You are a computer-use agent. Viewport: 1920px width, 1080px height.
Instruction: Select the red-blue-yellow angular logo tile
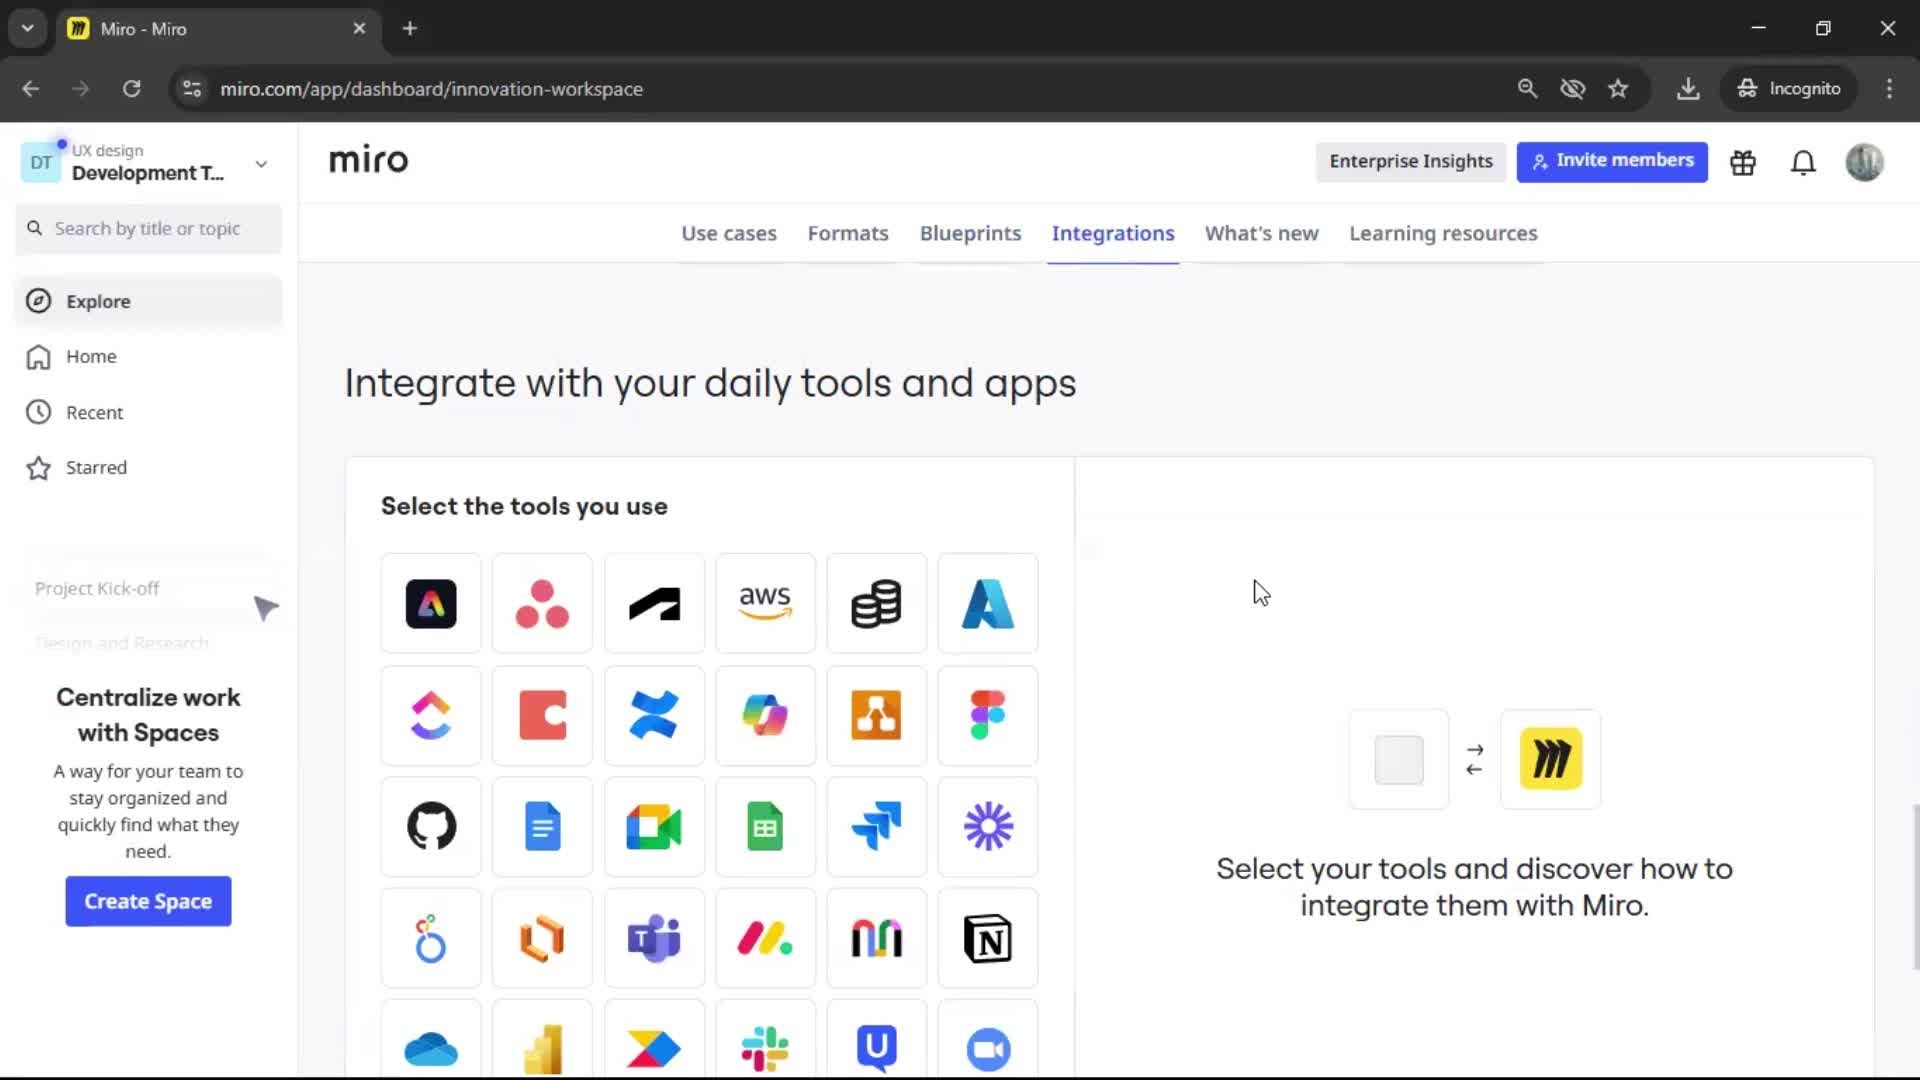[654, 1040]
